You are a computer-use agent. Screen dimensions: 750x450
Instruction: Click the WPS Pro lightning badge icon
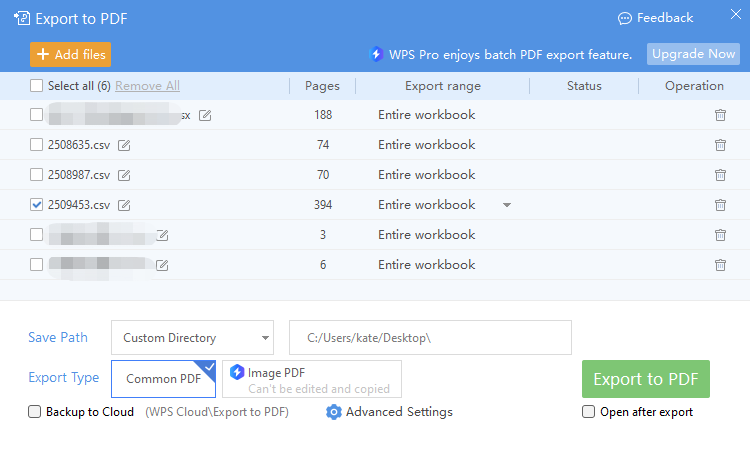377,54
